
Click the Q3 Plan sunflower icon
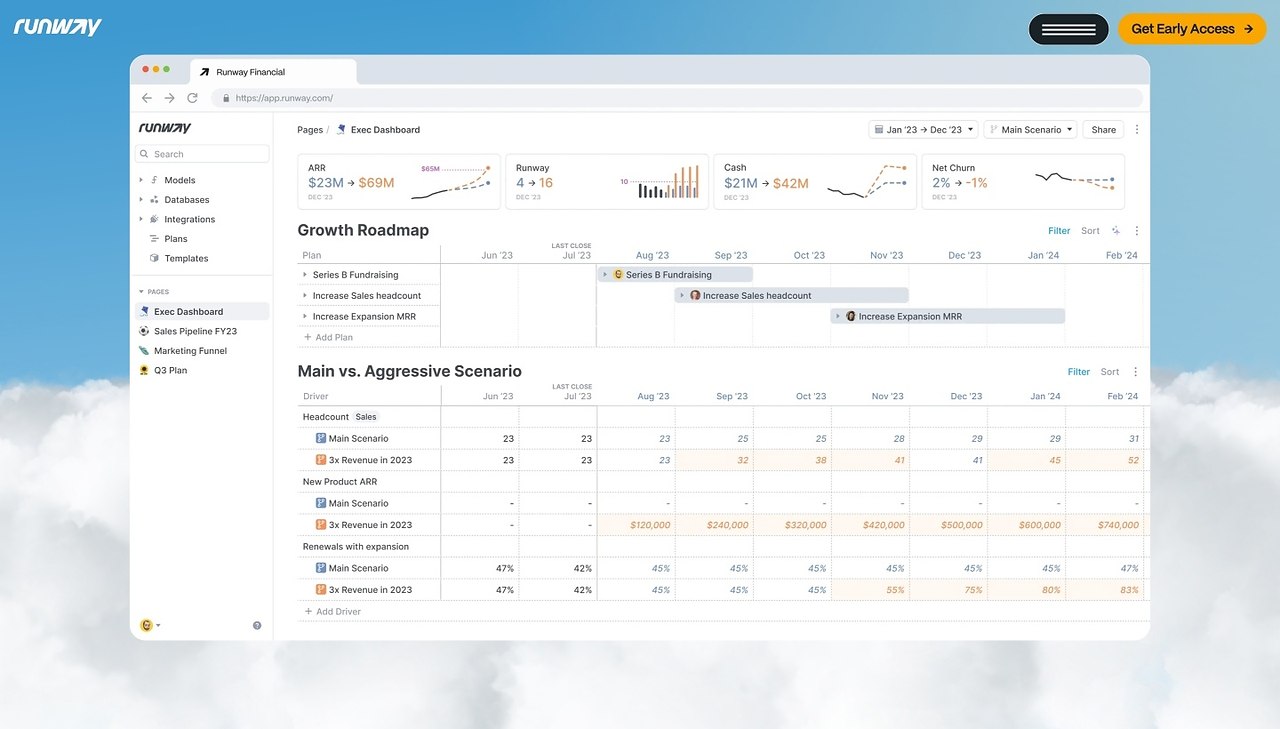click(145, 370)
